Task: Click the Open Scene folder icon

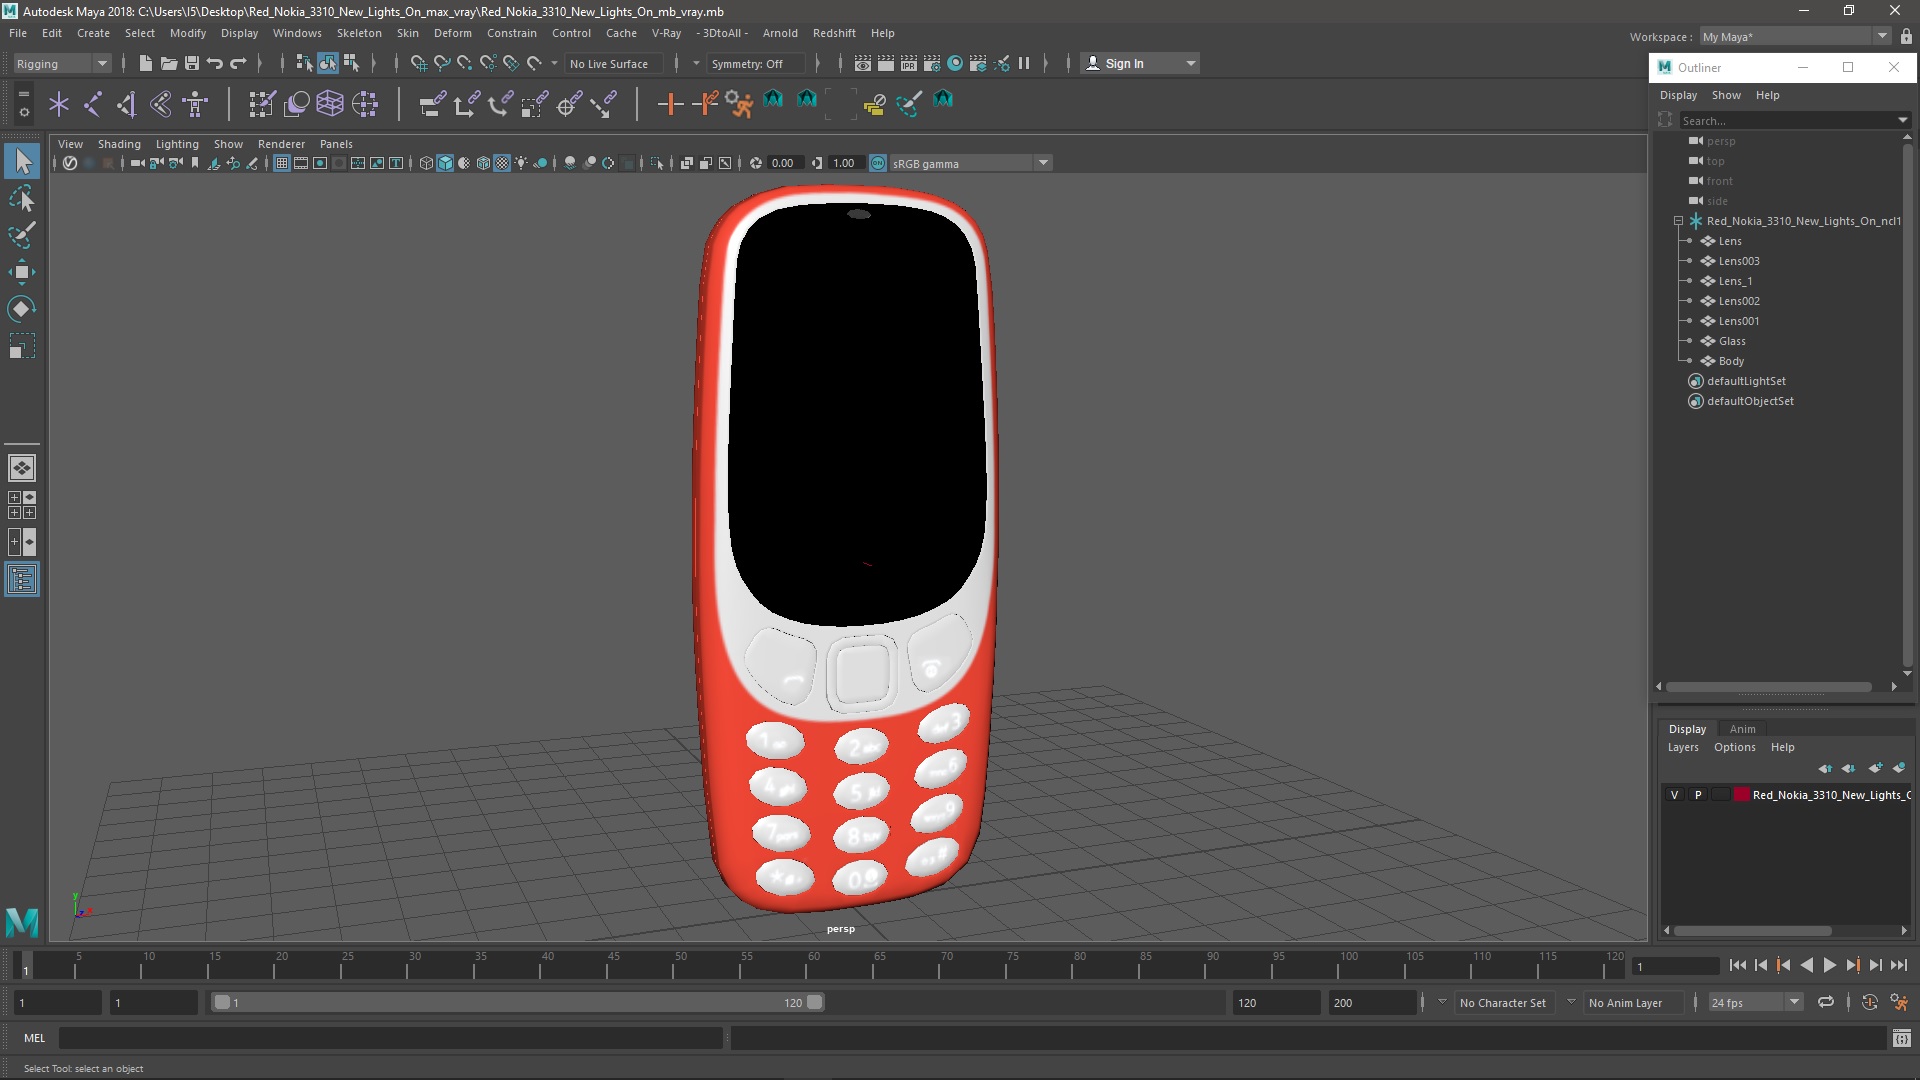Action: click(x=168, y=63)
